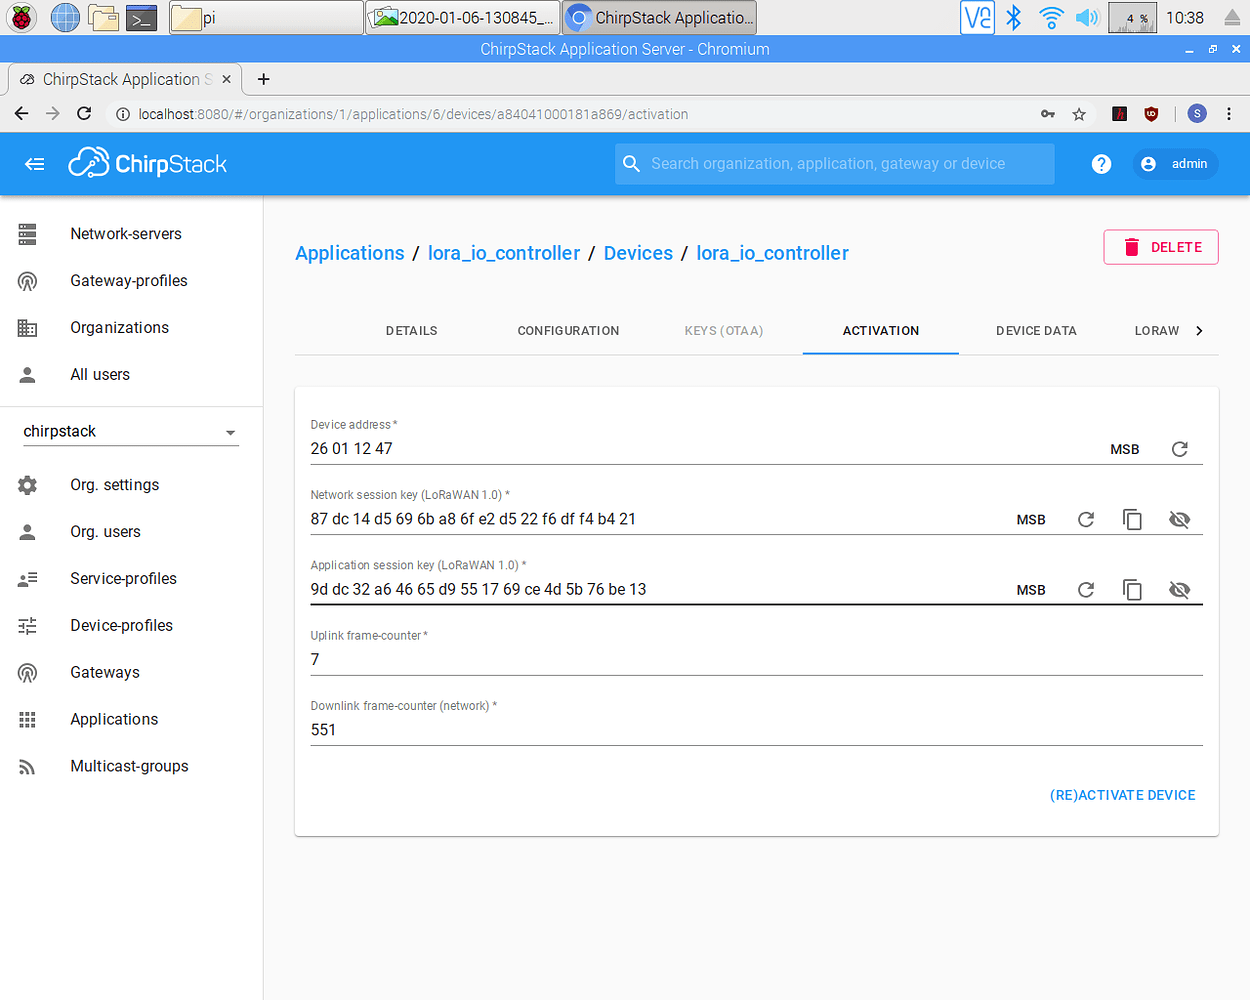Open the help question-mark icon
The image size is (1250, 1000).
click(1101, 164)
